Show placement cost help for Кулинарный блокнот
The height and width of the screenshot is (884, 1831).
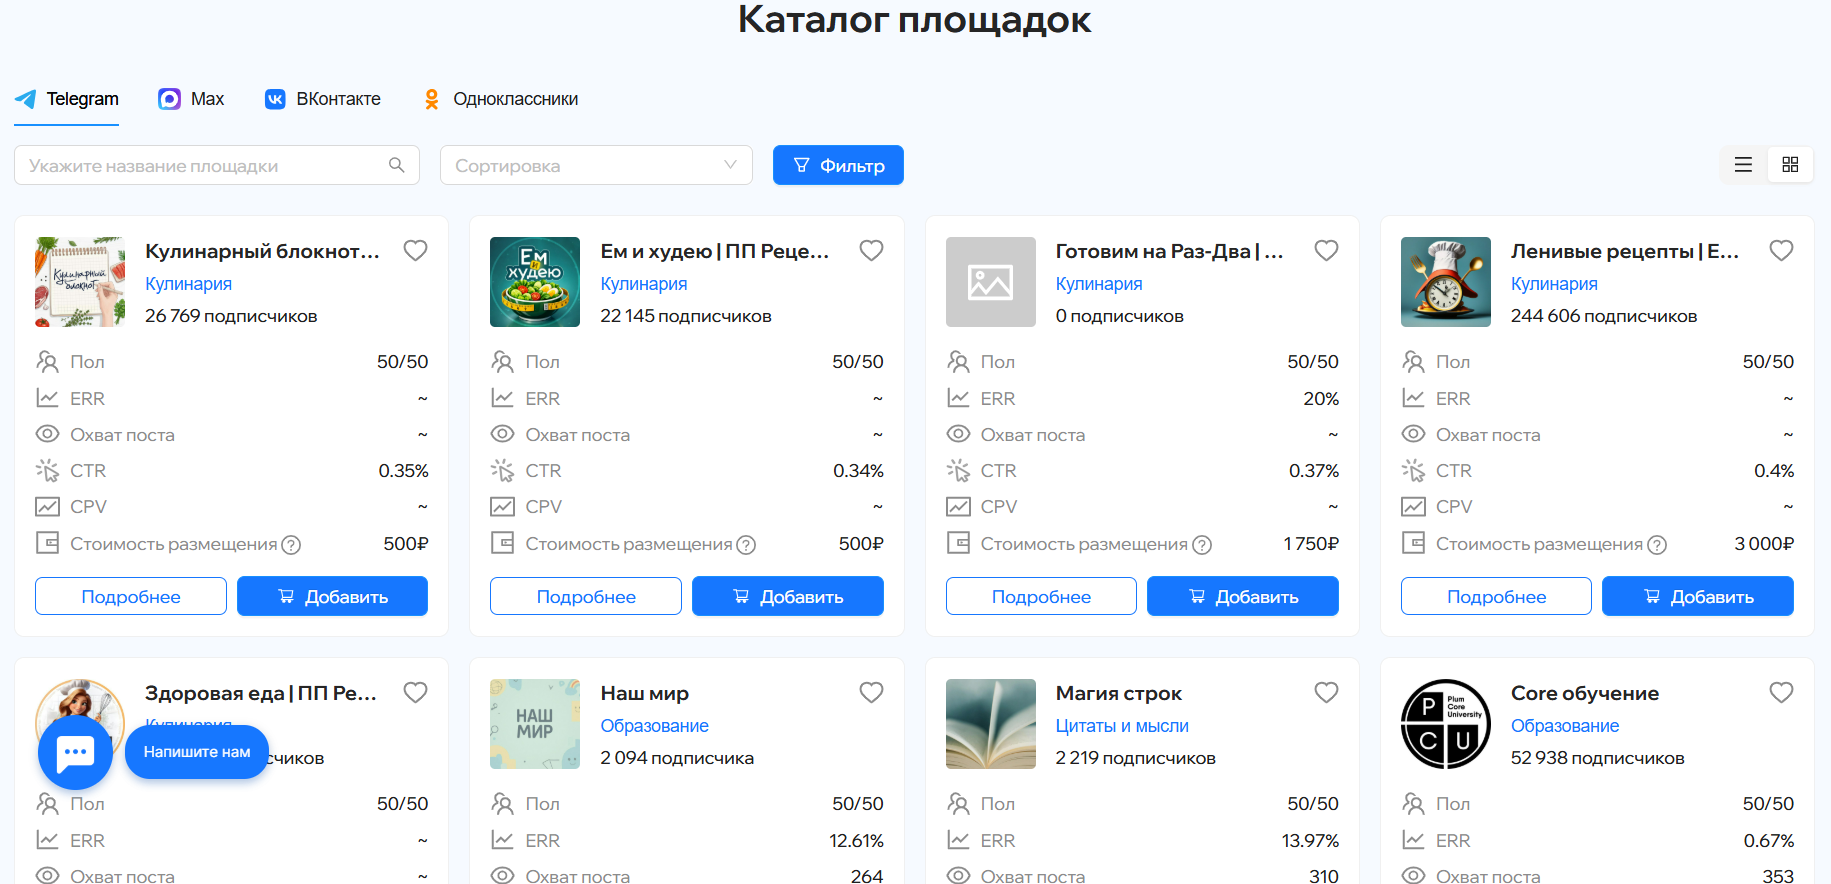(291, 545)
